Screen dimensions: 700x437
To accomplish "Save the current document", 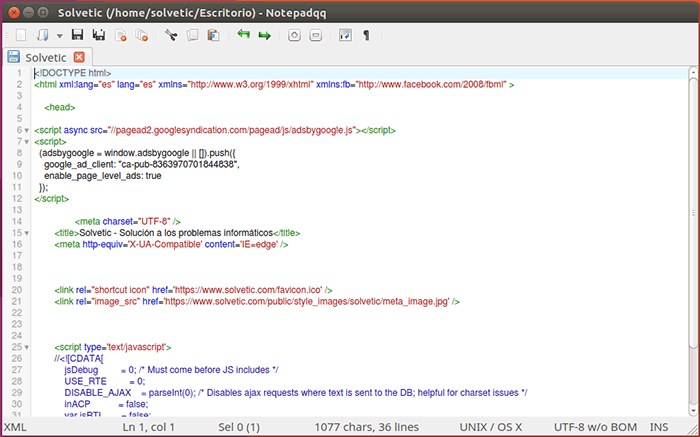I will tap(77, 35).
